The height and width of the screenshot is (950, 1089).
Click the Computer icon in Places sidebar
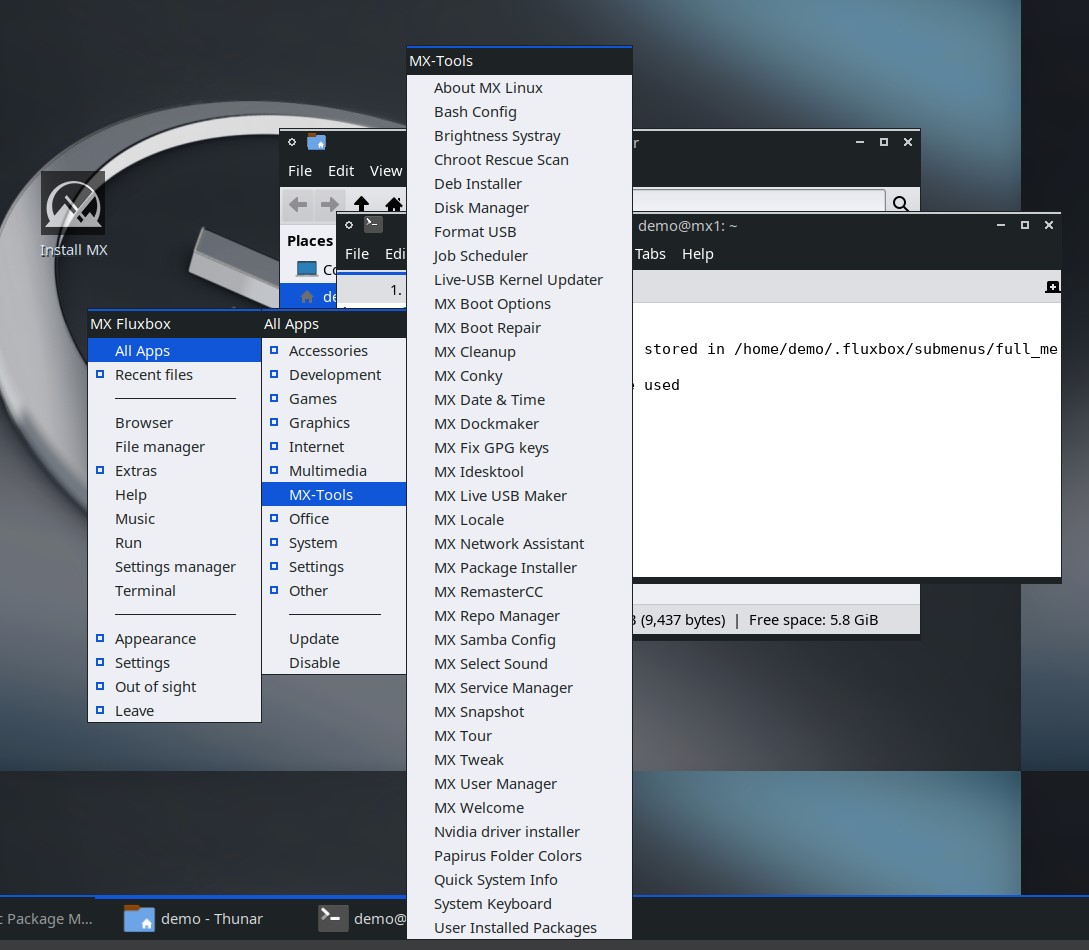[x=306, y=269]
